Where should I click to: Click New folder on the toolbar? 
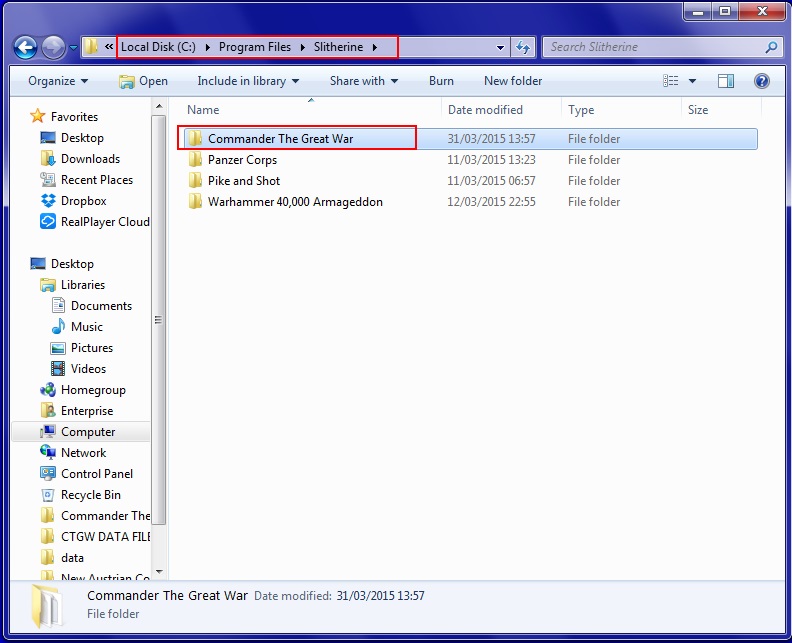(513, 81)
